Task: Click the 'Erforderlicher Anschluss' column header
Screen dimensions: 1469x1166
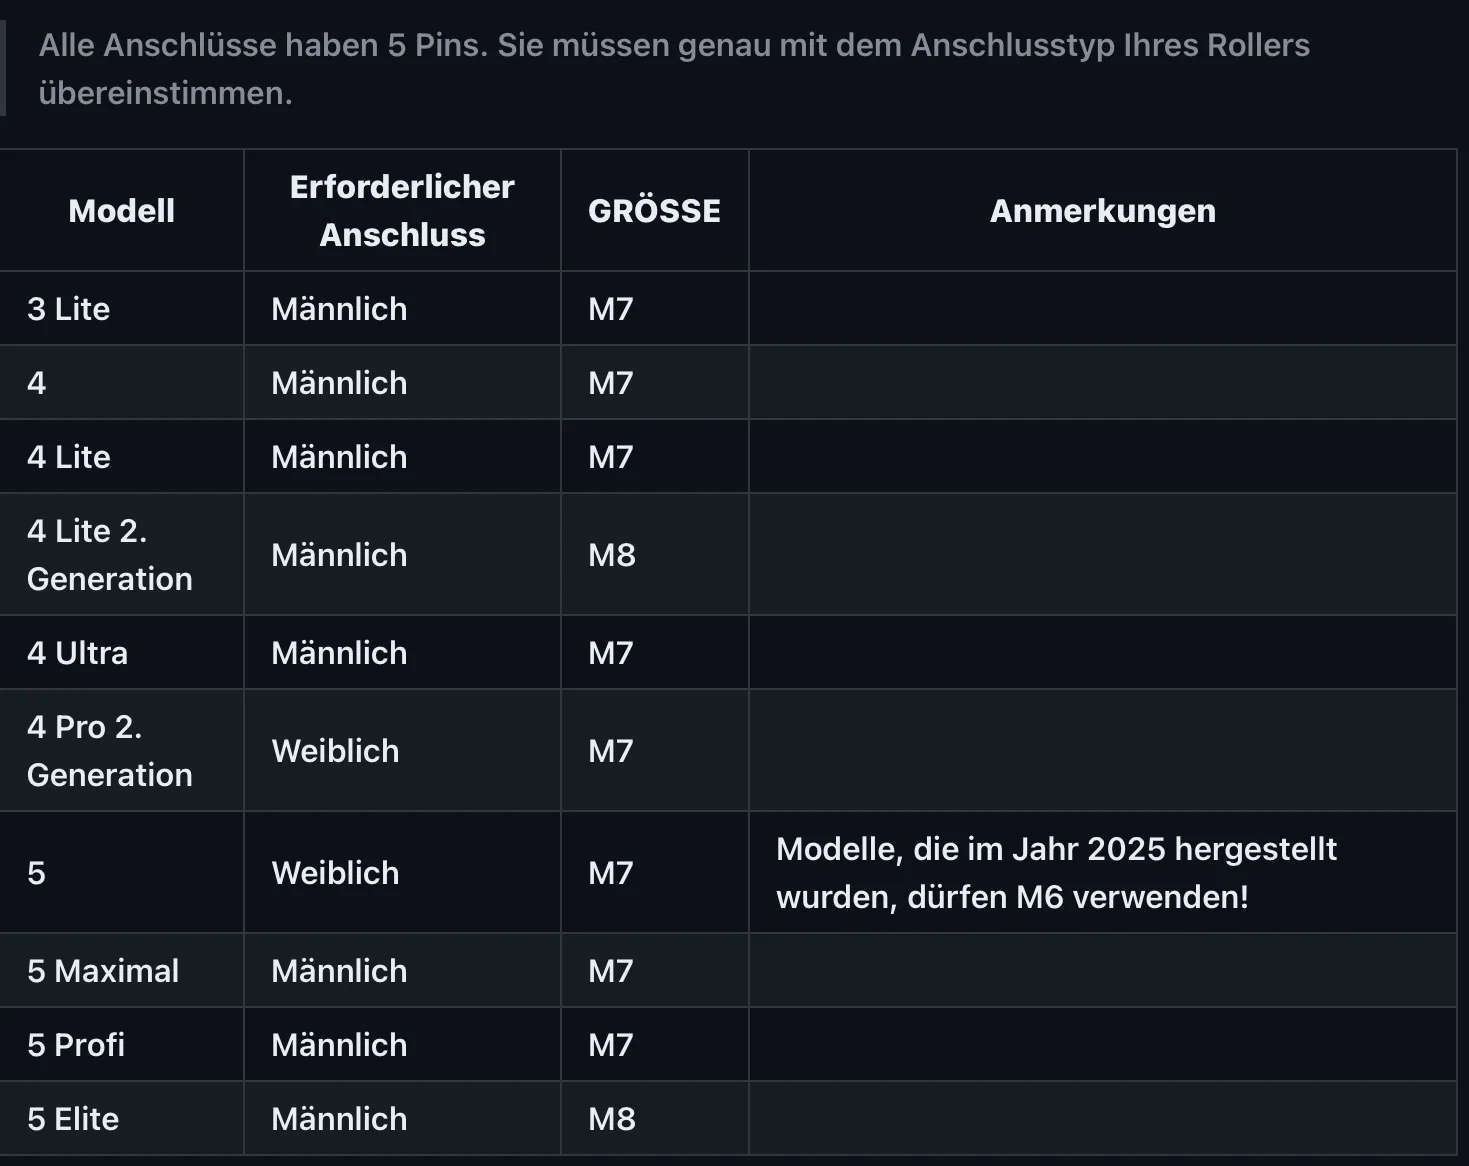Action: (x=402, y=211)
